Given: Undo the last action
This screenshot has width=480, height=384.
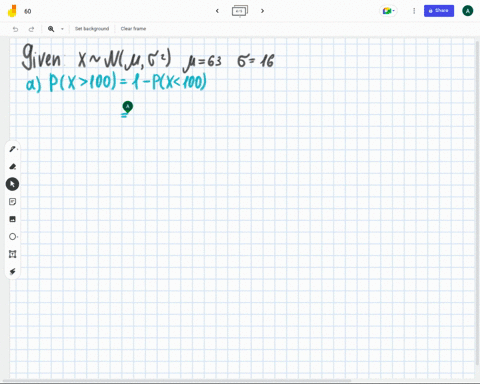Looking at the screenshot, I should point(15,29).
